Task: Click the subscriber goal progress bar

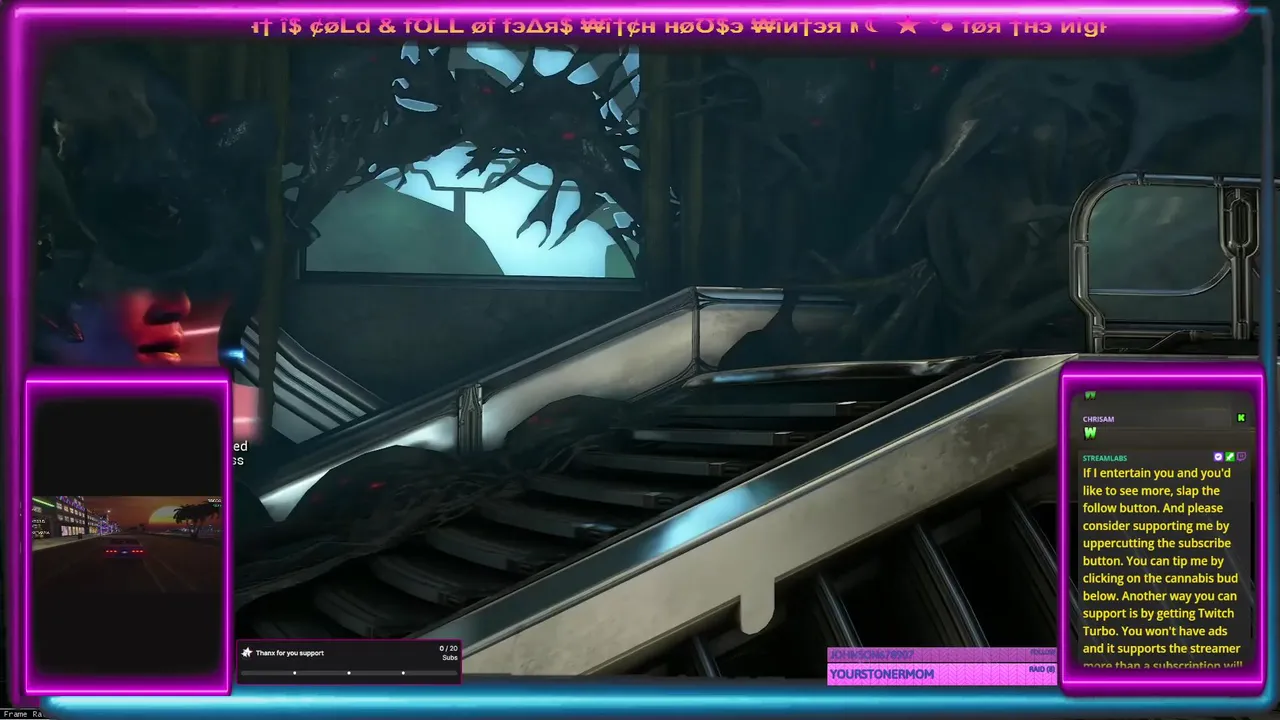Action: (349, 673)
